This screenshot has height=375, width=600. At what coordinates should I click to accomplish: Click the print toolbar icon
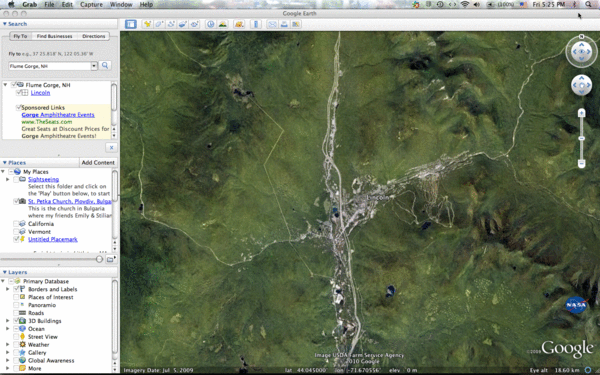284,24
